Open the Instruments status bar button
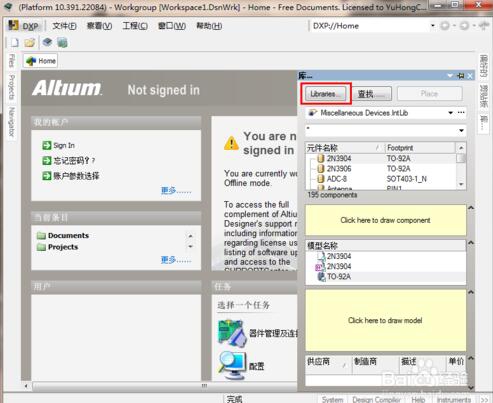 click(454, 399)
